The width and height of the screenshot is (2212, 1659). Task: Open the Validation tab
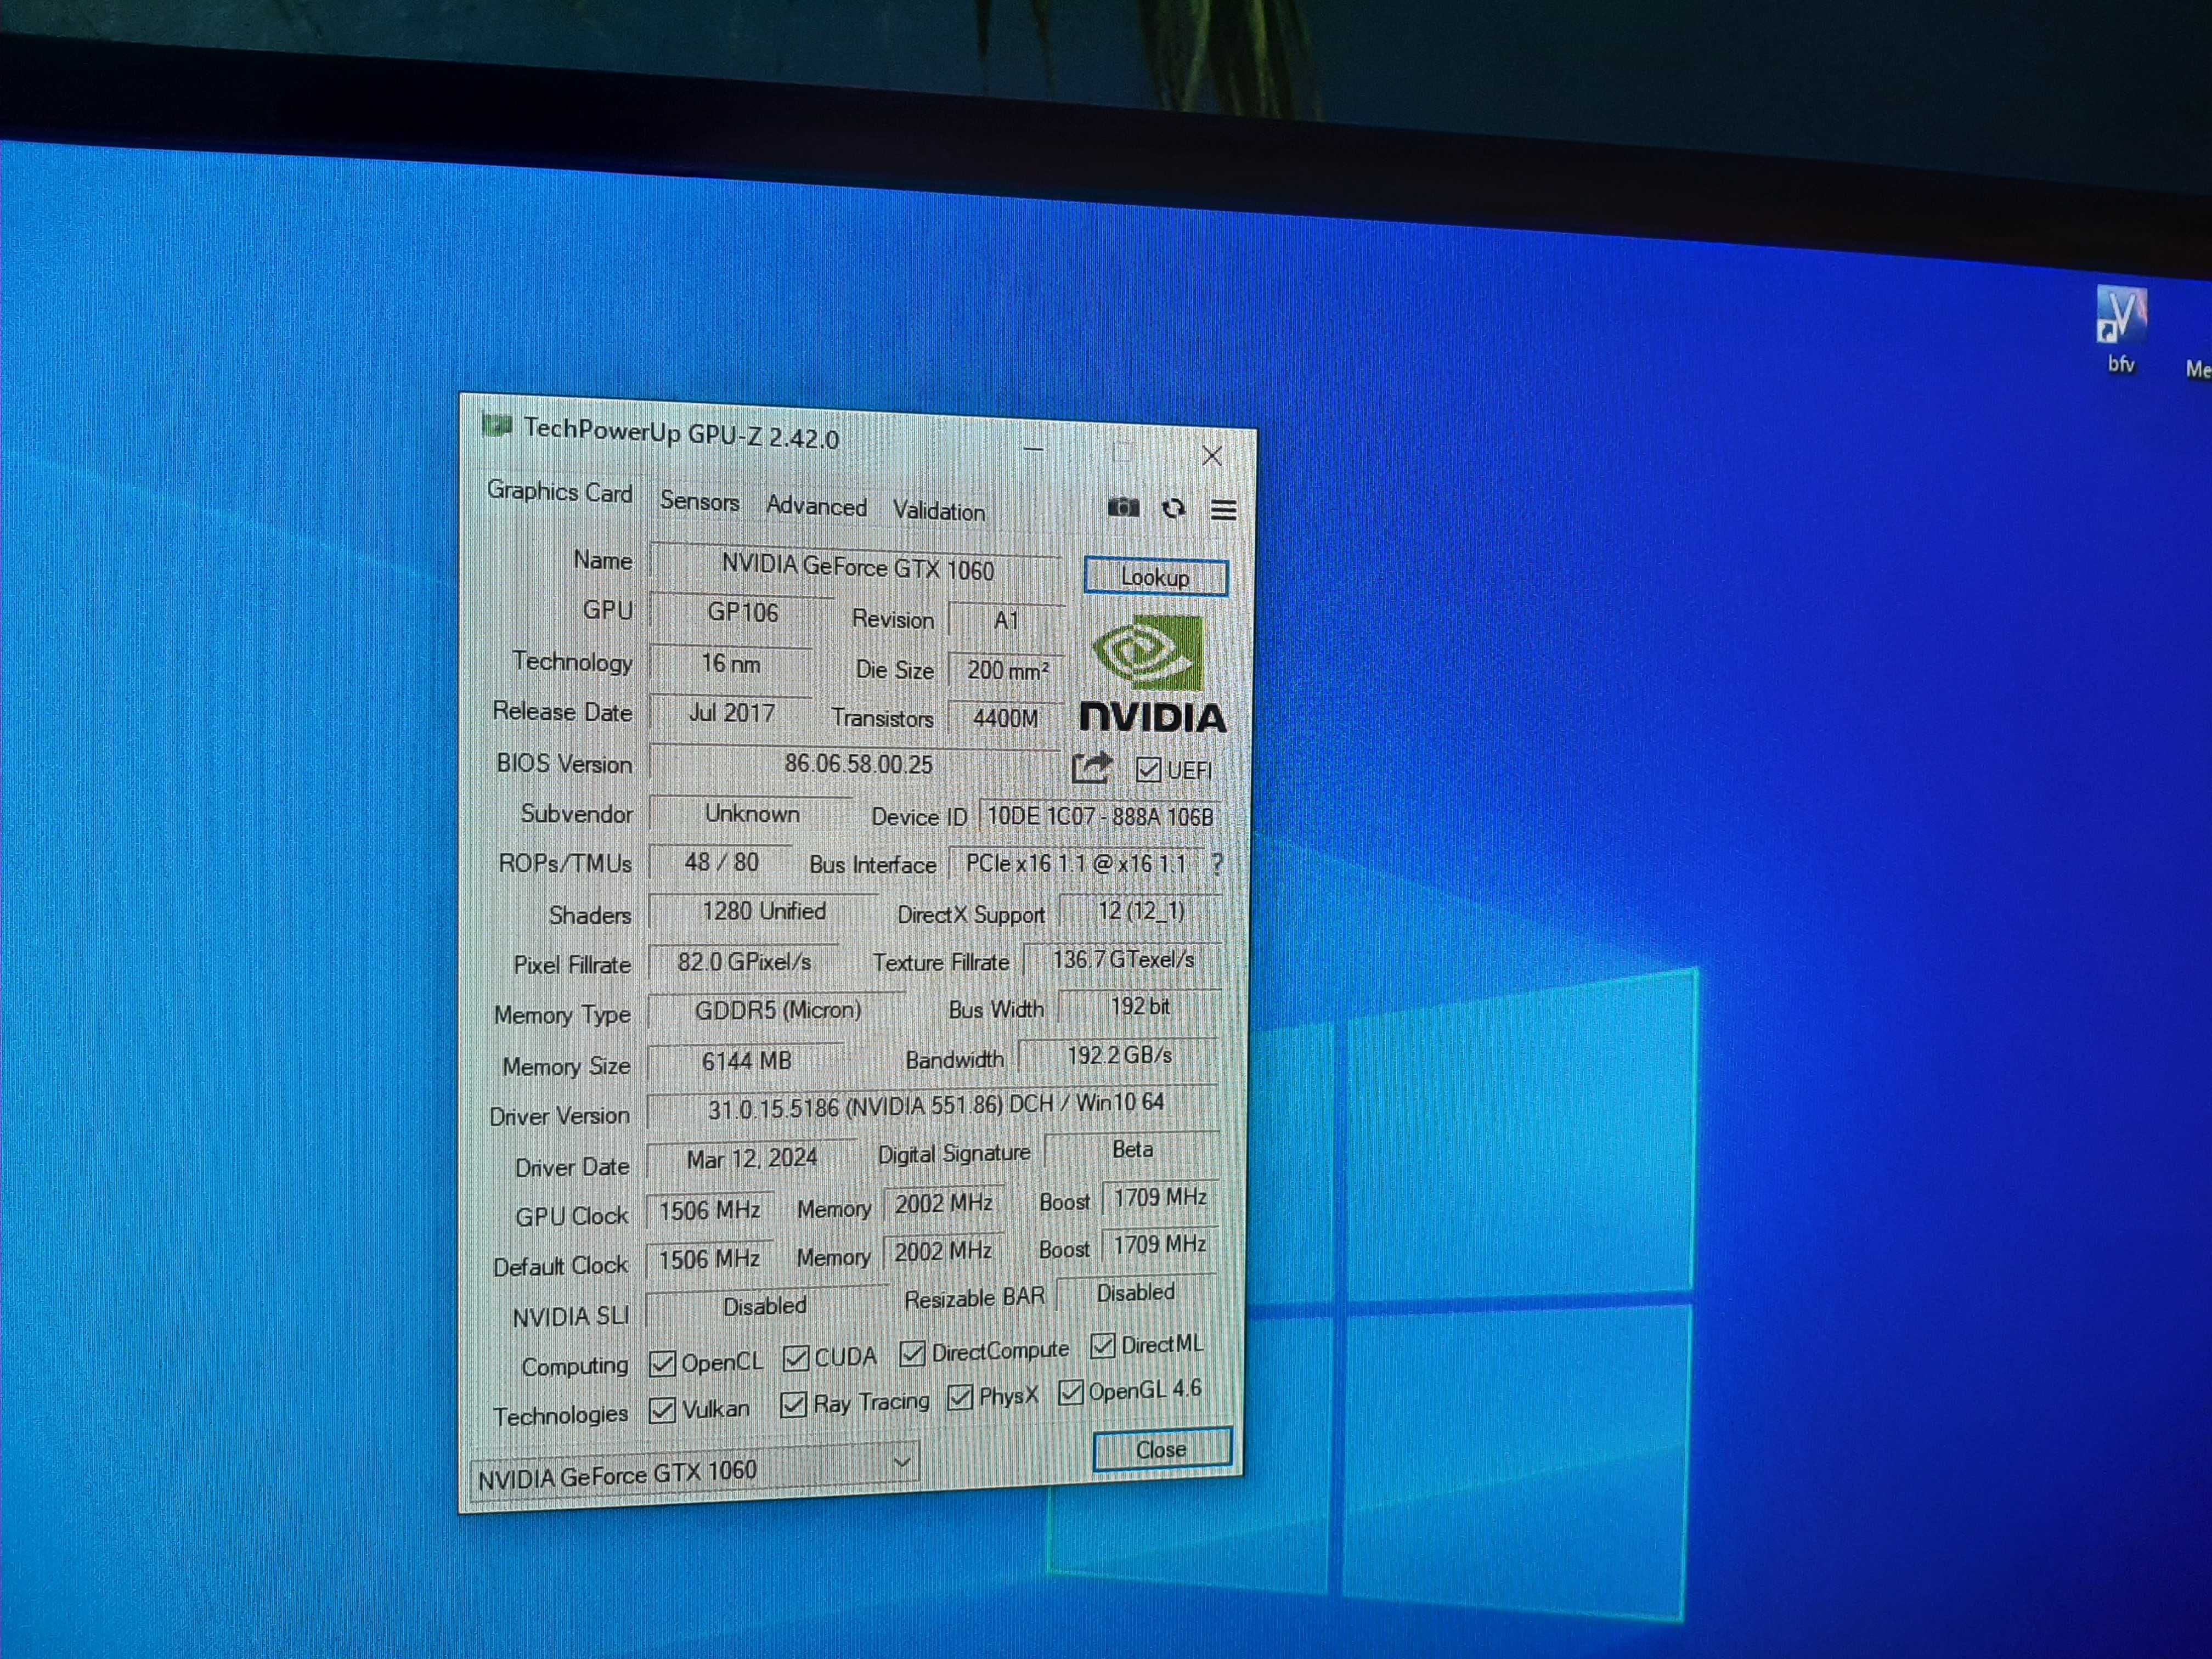(x=938, y=511)
